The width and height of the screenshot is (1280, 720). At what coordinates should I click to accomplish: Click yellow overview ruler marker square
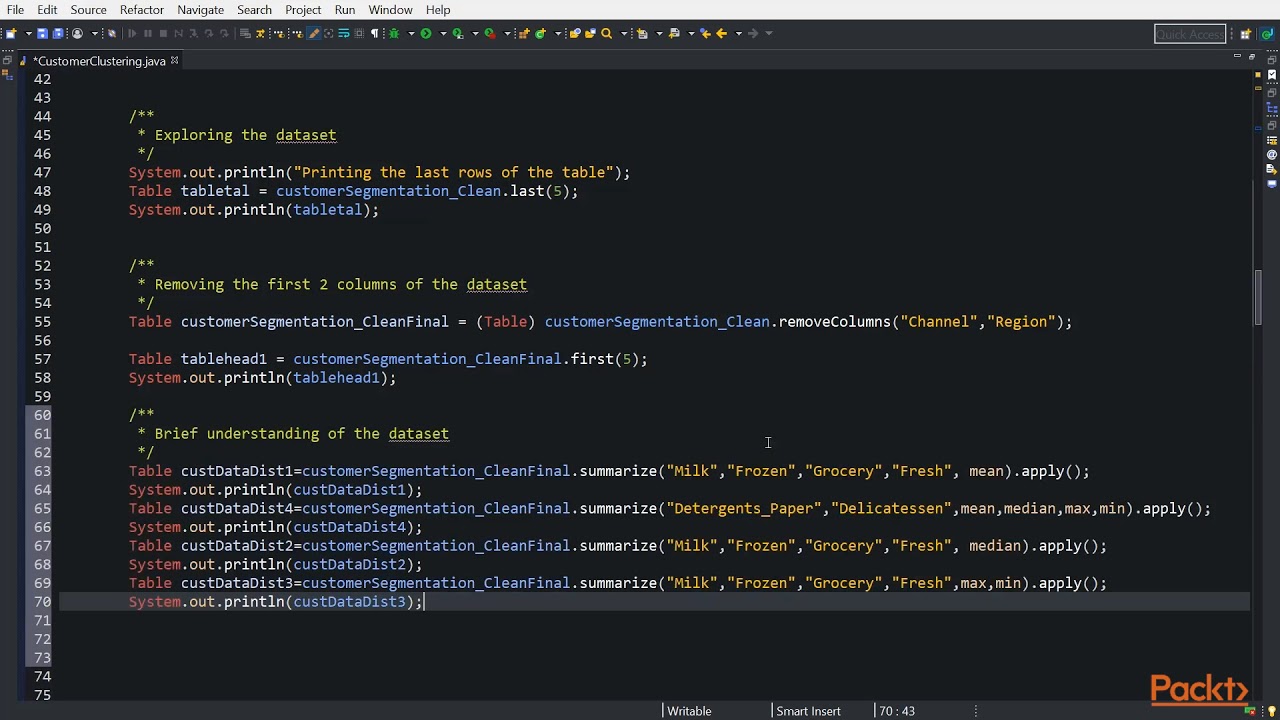pyautogui.click(x=1258, y=75)
